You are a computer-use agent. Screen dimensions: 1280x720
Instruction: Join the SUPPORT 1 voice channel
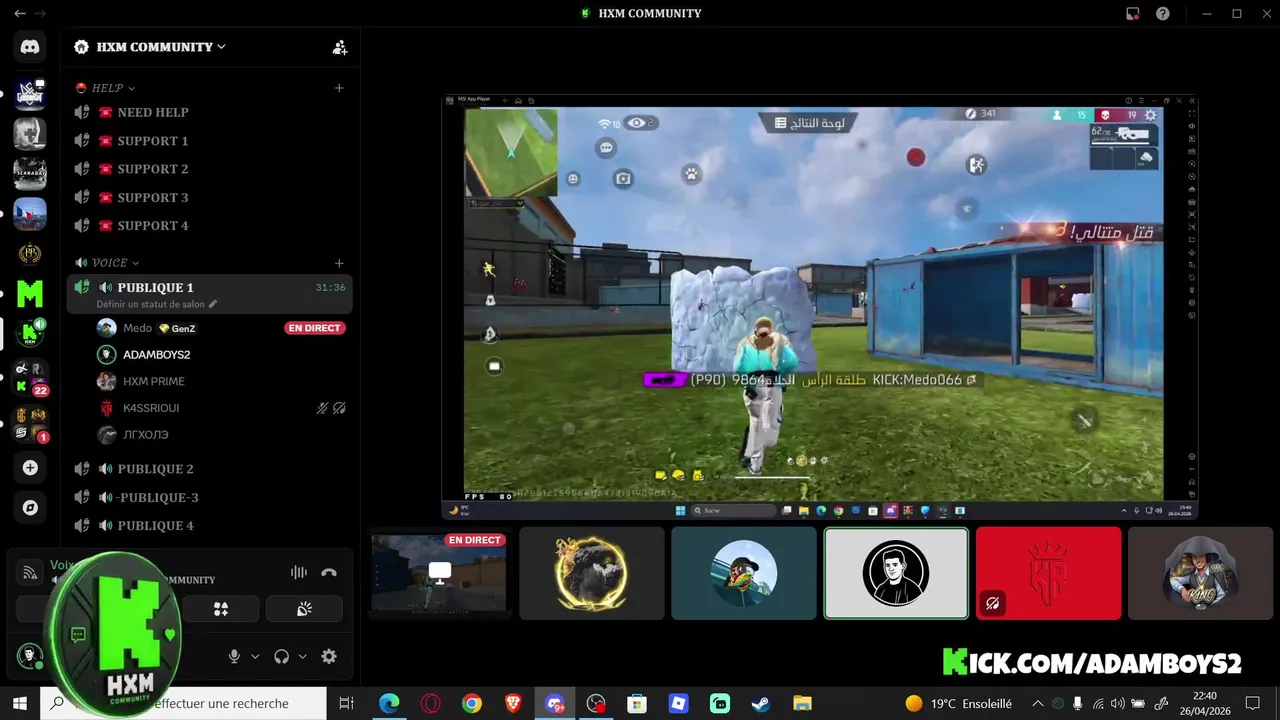click(x=210, y=141)
